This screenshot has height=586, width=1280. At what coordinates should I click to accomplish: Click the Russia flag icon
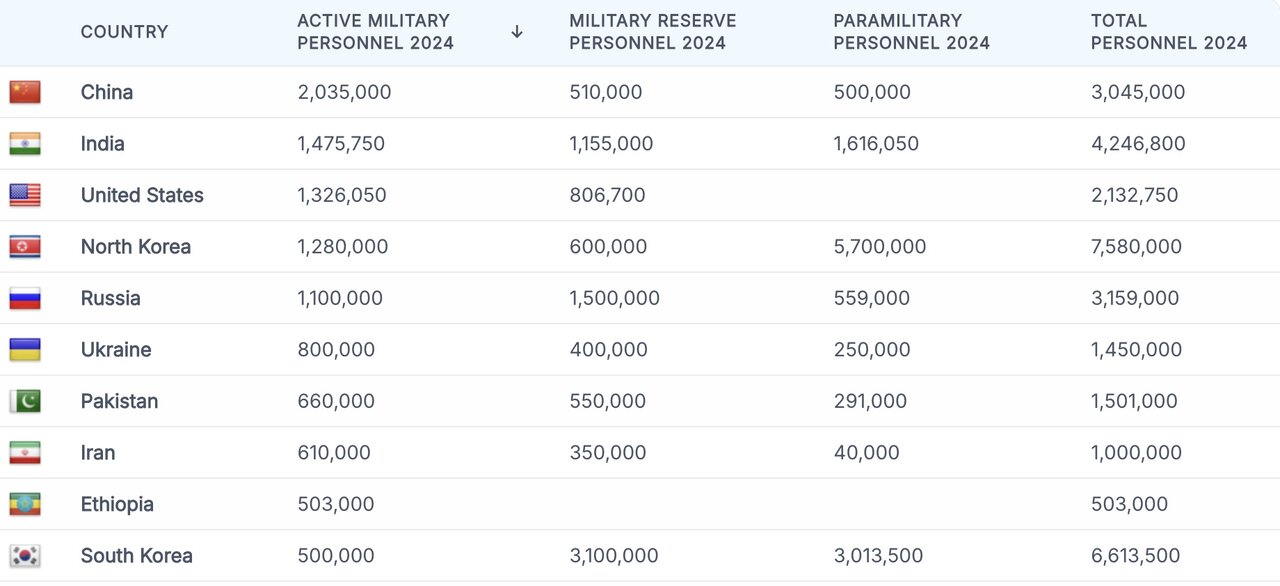pyautogui.click(x=25, y=298)
